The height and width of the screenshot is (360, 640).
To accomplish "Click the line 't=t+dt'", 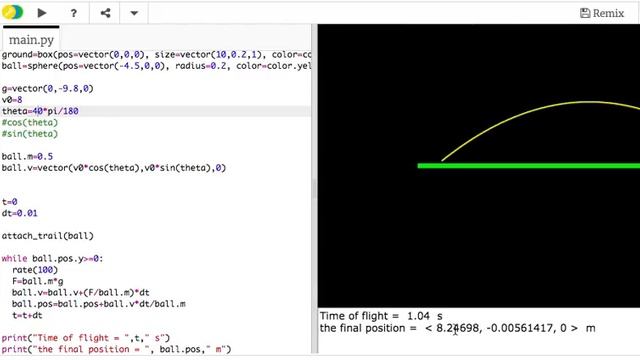I will pos(27,315).
